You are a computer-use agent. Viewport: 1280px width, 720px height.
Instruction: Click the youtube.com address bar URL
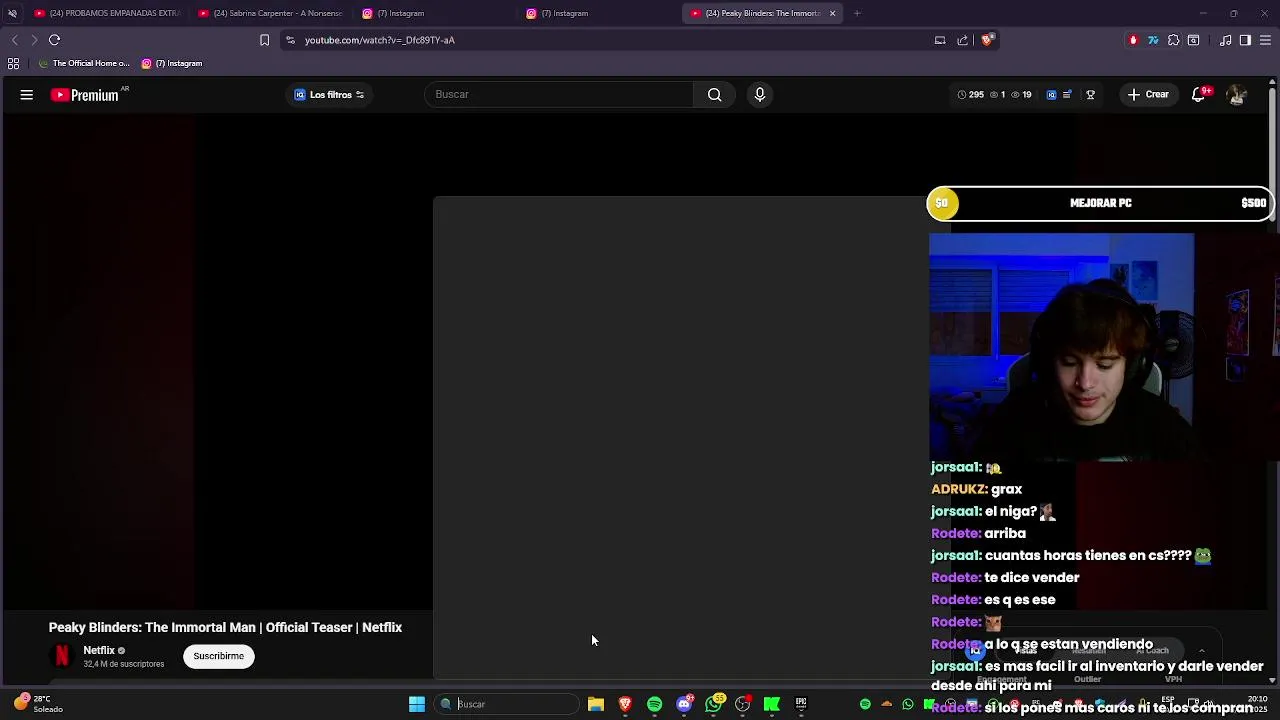pos(380,40)
